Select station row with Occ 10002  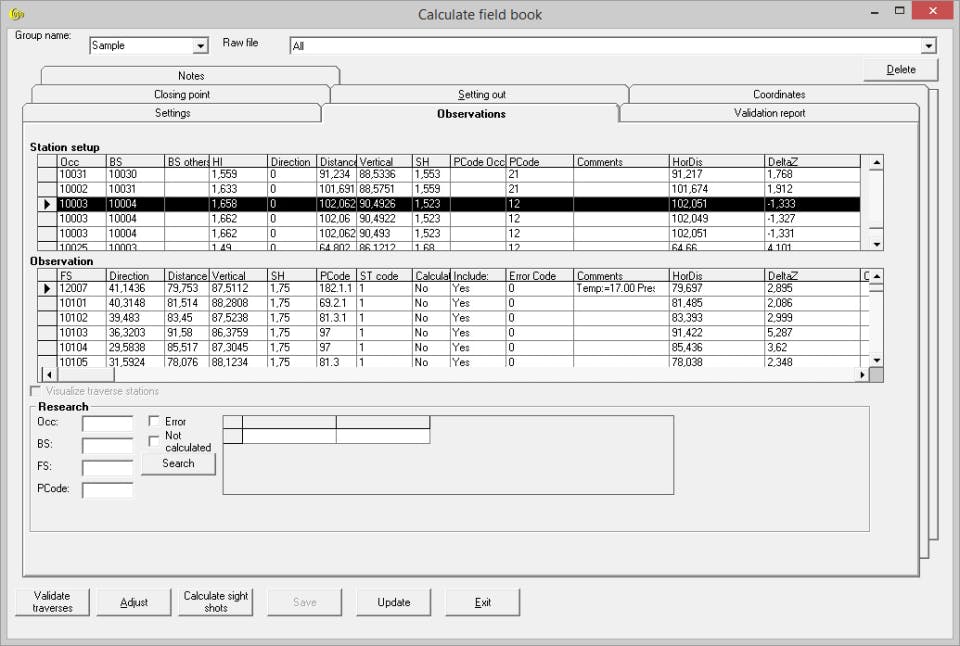coord(449,189)
